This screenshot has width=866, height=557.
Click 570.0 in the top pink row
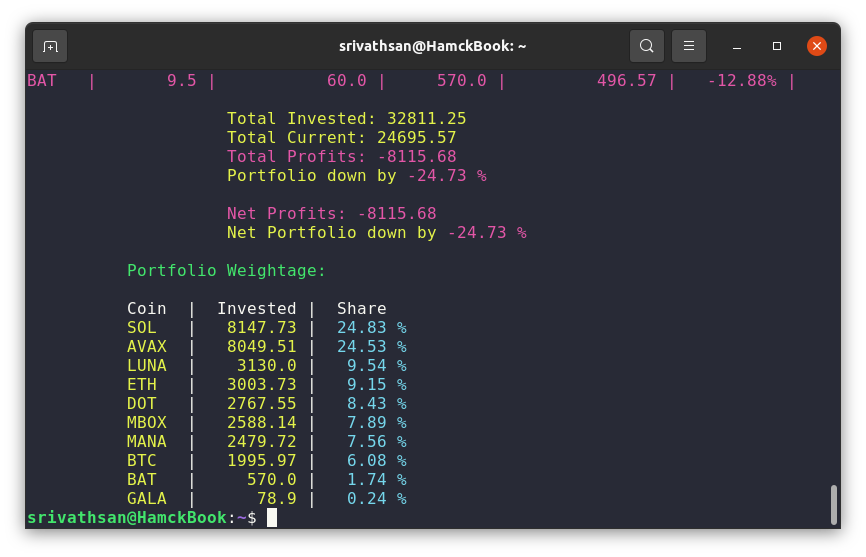click(462, 81)
